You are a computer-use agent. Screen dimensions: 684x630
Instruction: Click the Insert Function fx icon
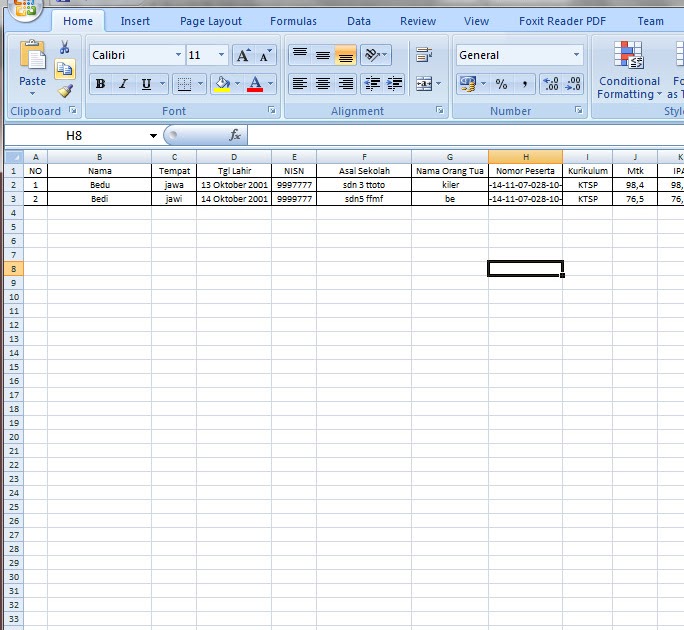click(235, 135)
